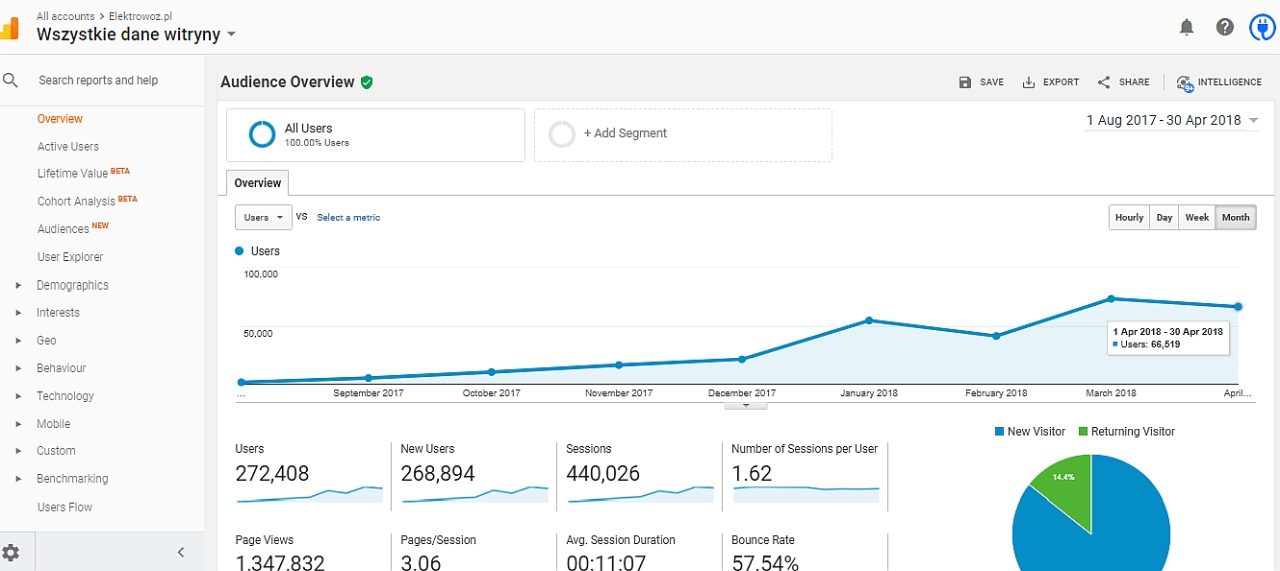
Task: Open the User Explorer report
Action: pyautogui.click(x=70, y=257)
